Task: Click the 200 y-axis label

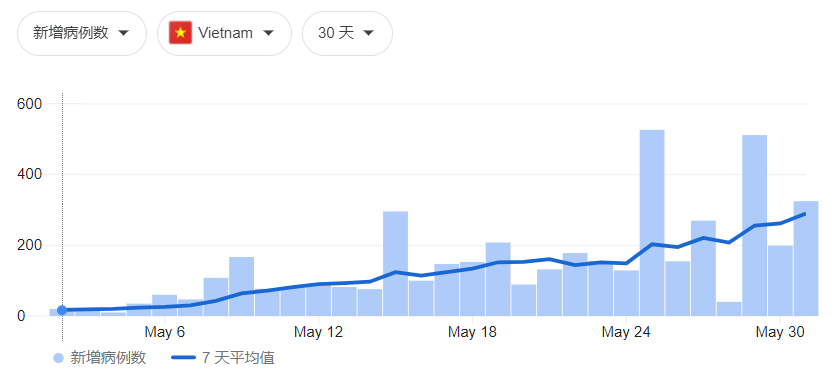Action: pyautogui.click(x=28, y=245)
